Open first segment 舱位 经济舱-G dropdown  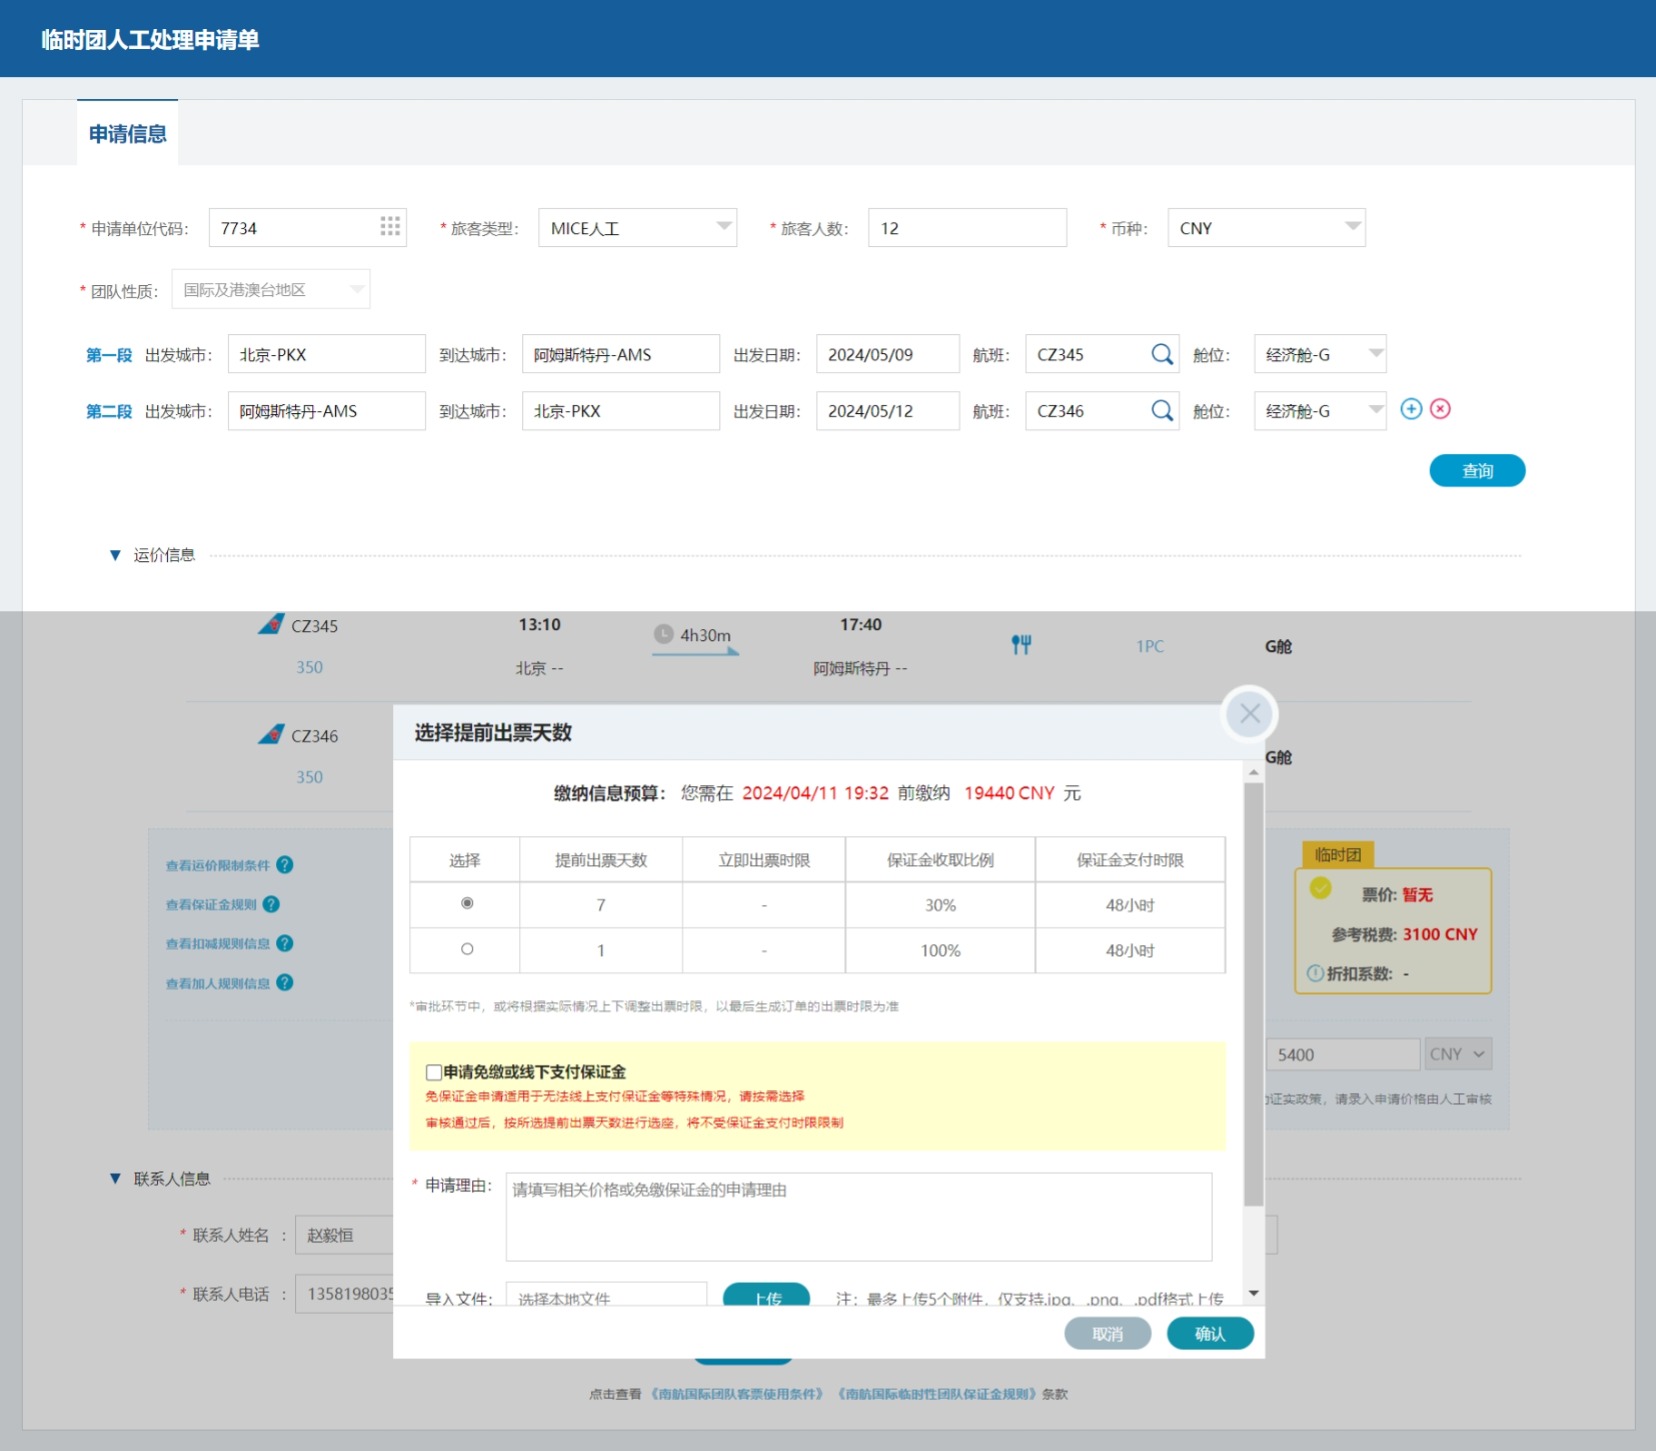(1375, 354)
